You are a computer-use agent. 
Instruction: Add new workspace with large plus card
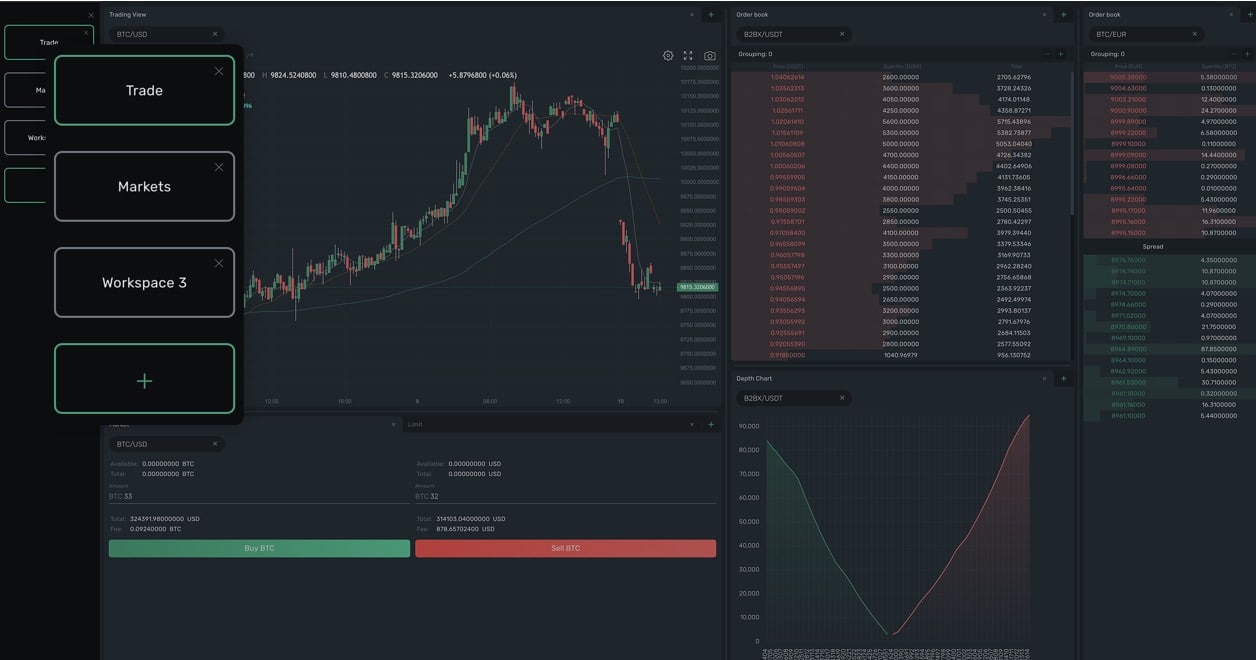[144, 379]
